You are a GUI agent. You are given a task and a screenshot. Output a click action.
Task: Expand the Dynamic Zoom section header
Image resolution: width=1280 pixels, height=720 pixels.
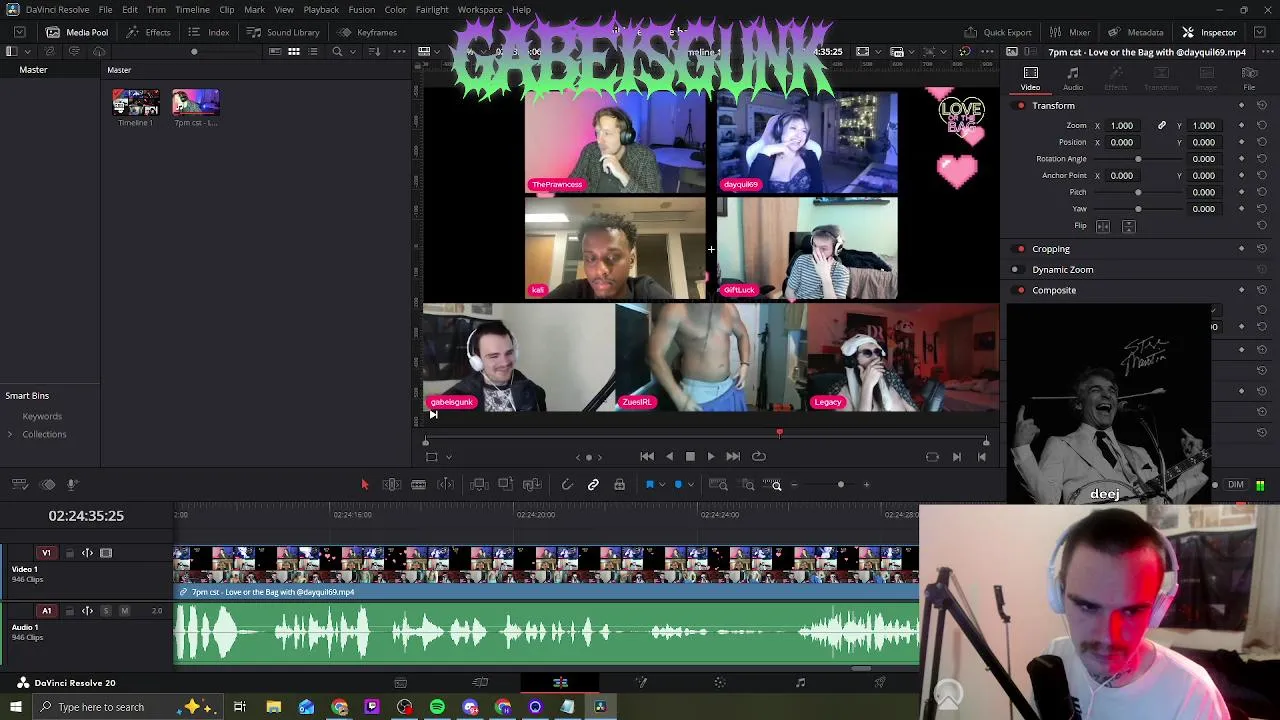click(1062, 270)
